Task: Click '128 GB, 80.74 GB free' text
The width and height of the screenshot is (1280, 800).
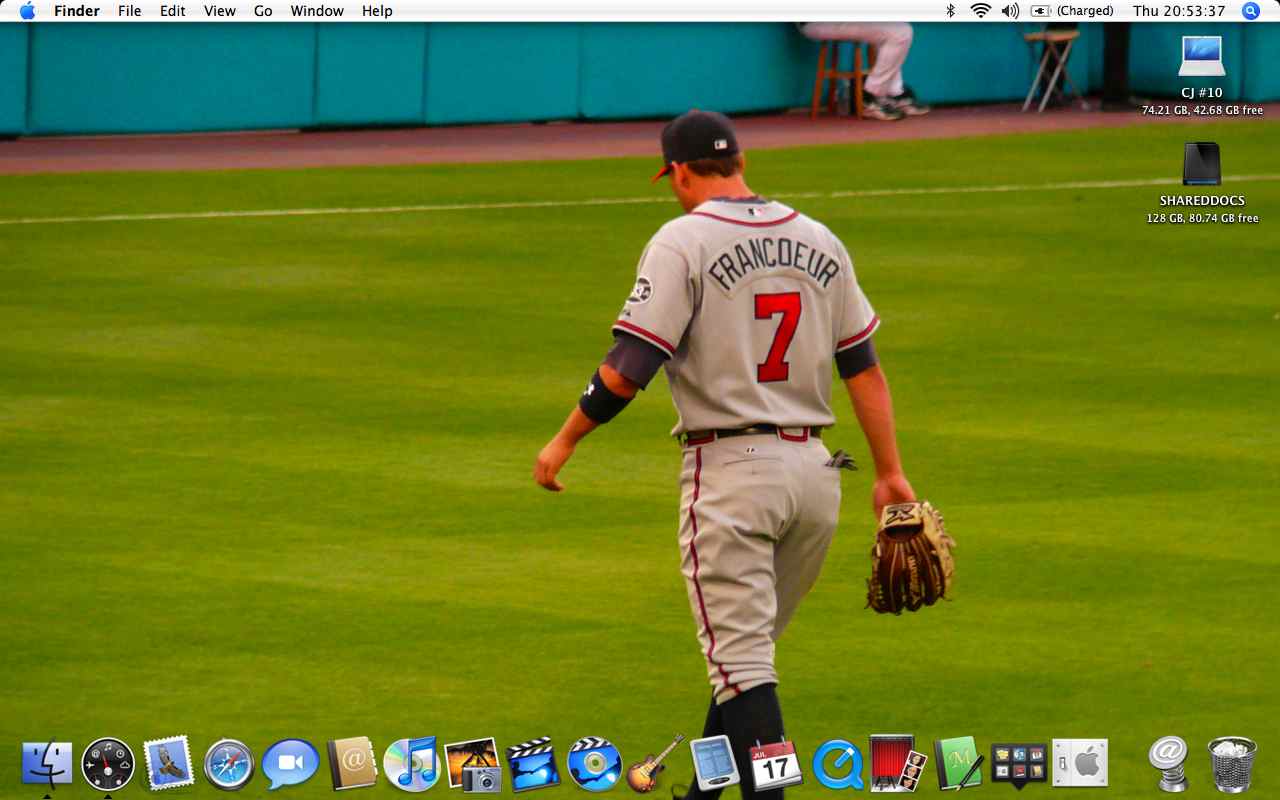Action: tap(1202, 218)
